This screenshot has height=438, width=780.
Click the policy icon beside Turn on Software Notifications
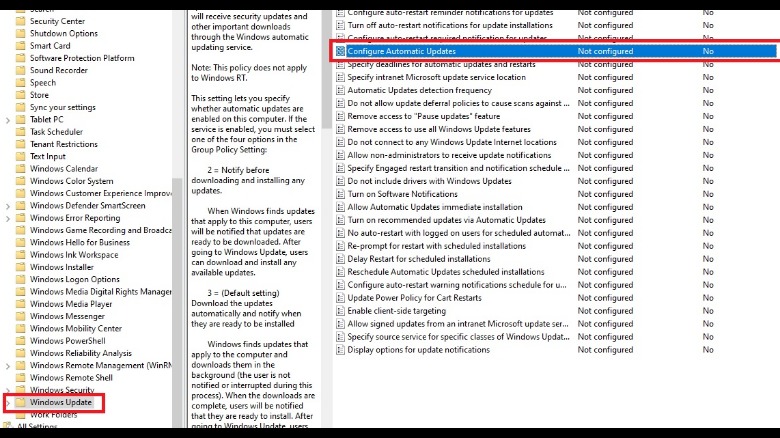340,194
